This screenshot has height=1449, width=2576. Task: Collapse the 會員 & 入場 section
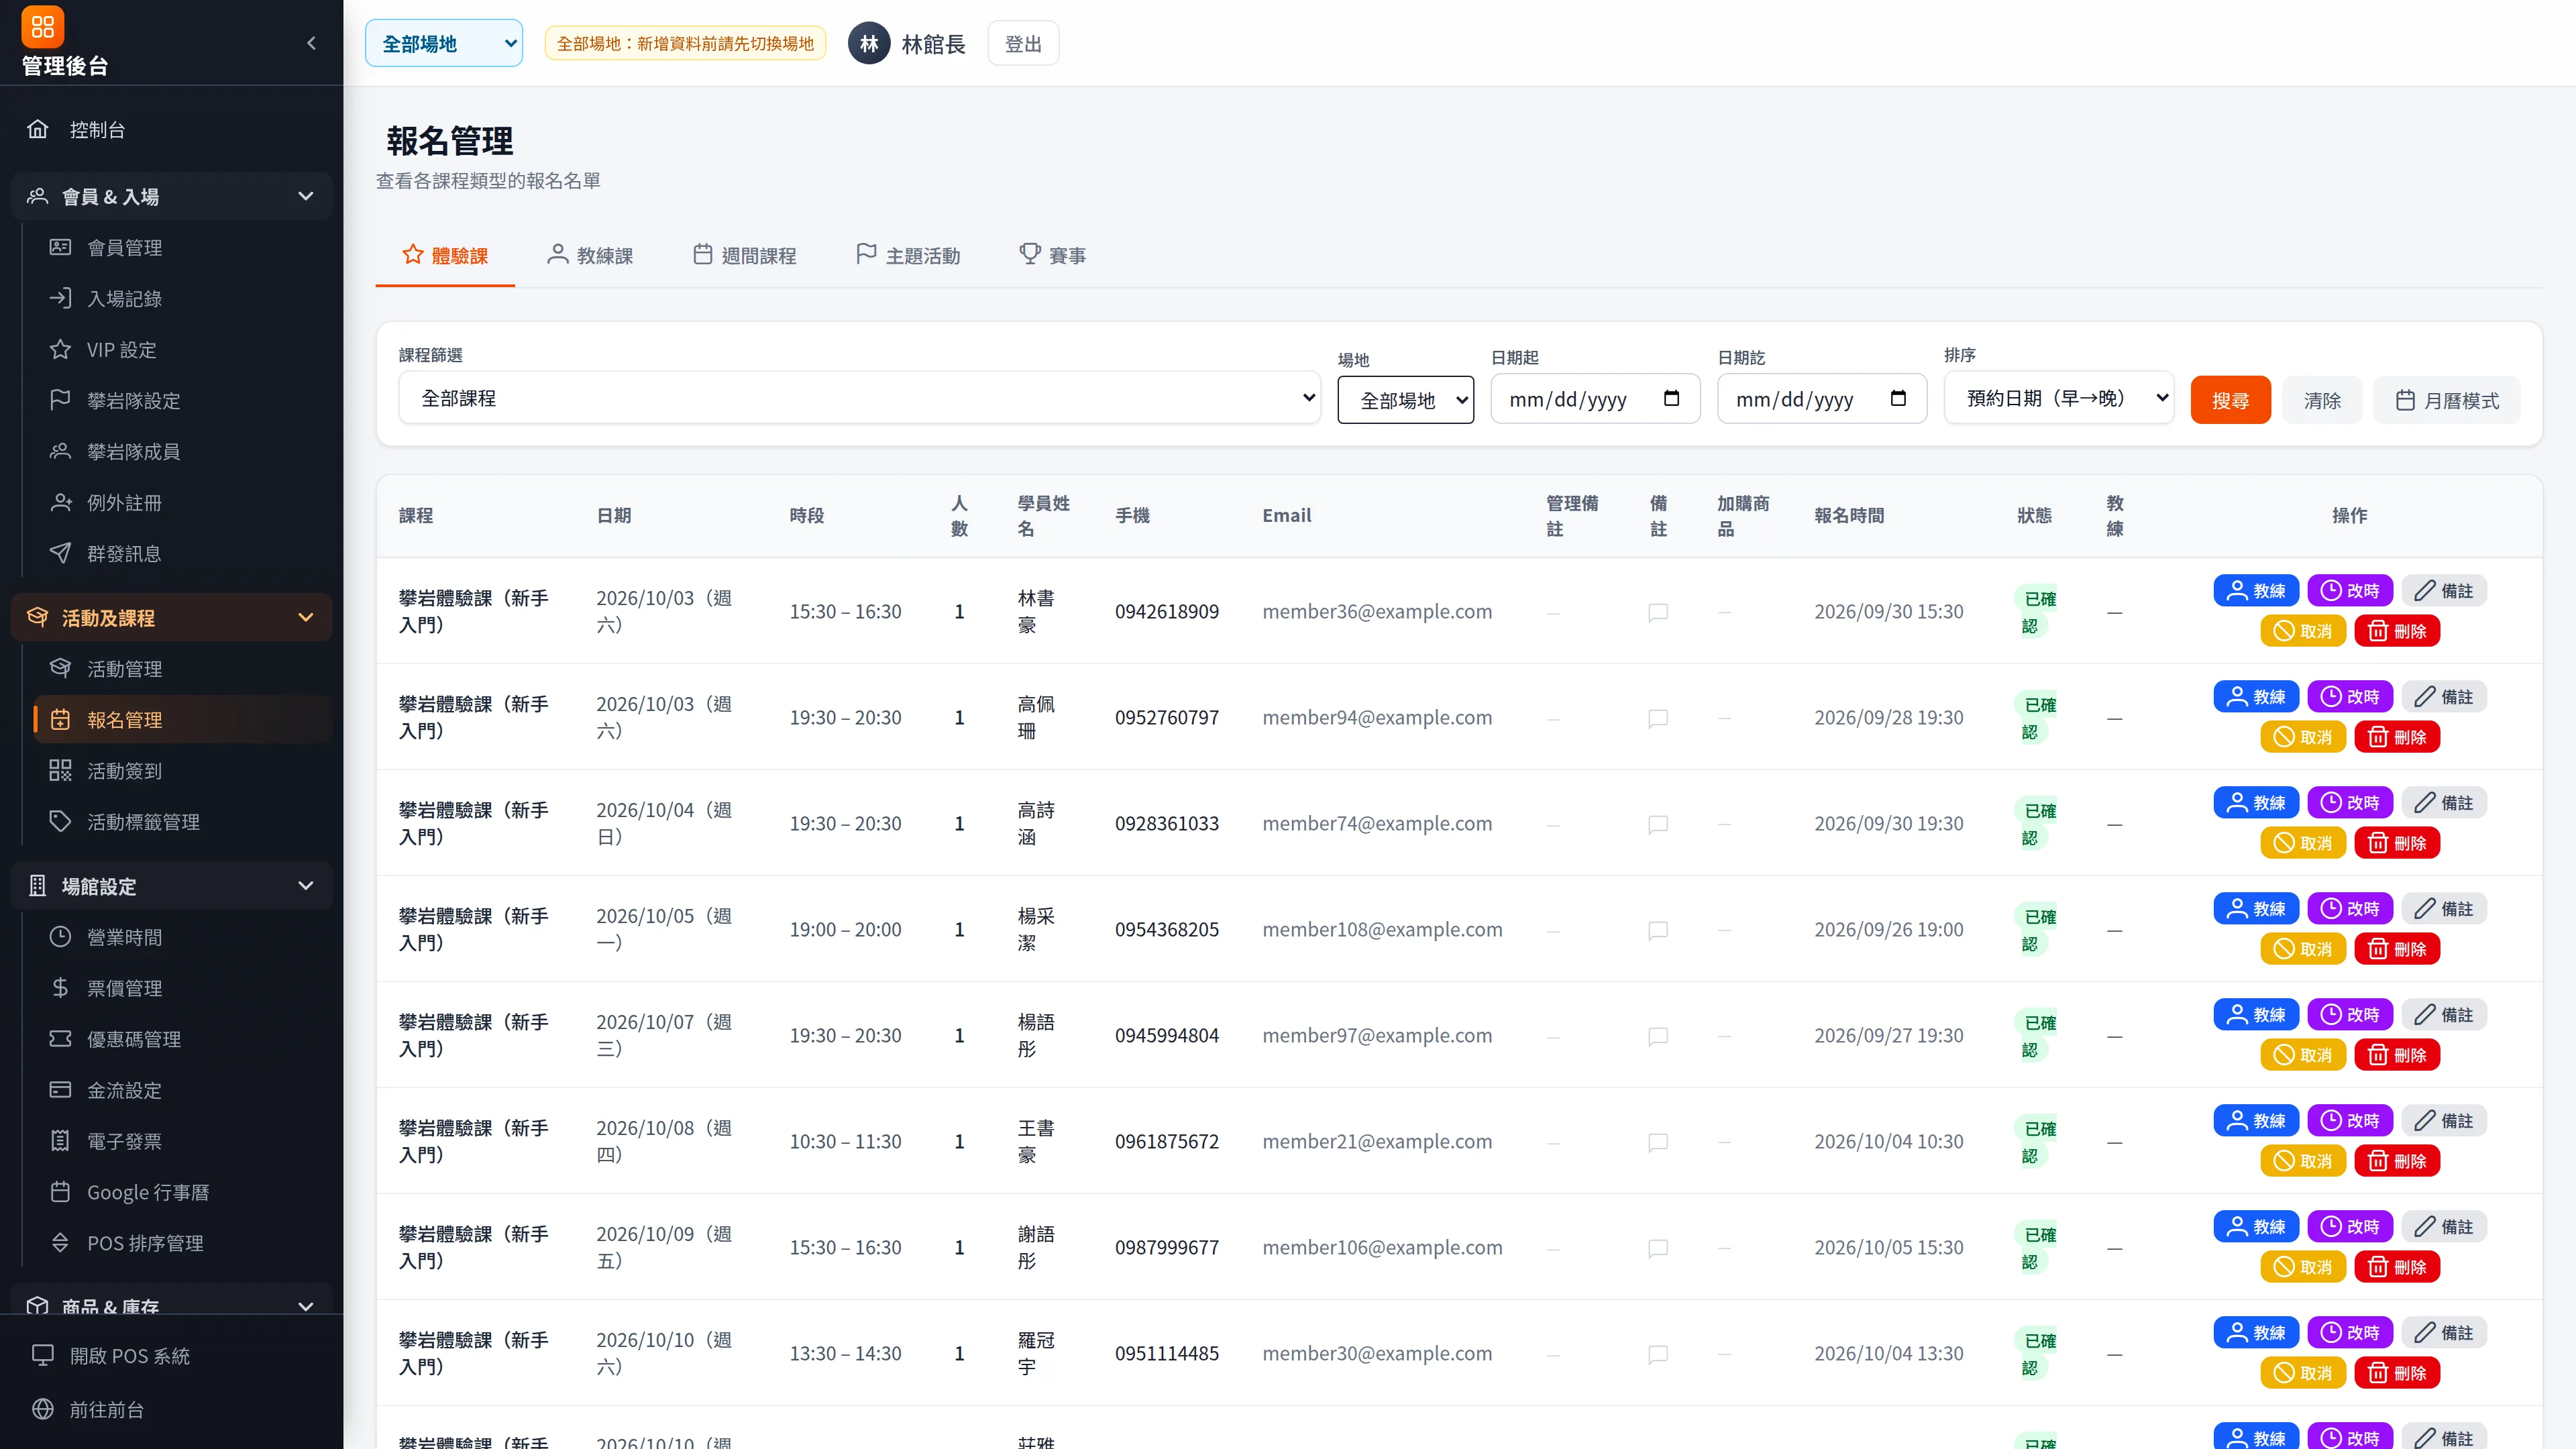pyautogui.click(x=172, y=196)
